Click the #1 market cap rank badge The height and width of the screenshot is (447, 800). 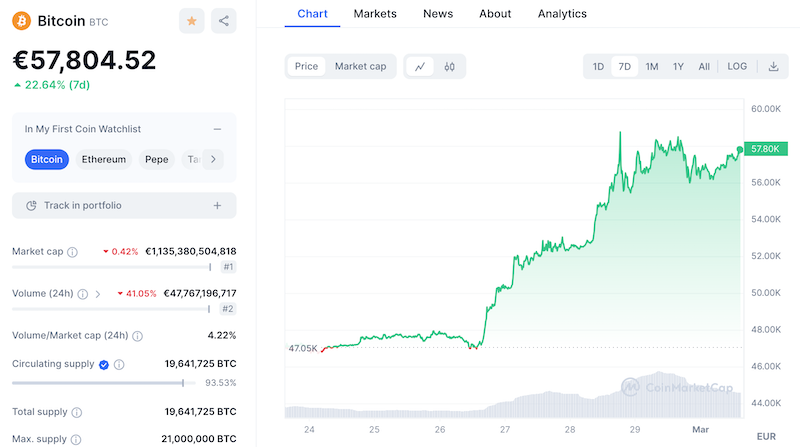coord(228,267)
